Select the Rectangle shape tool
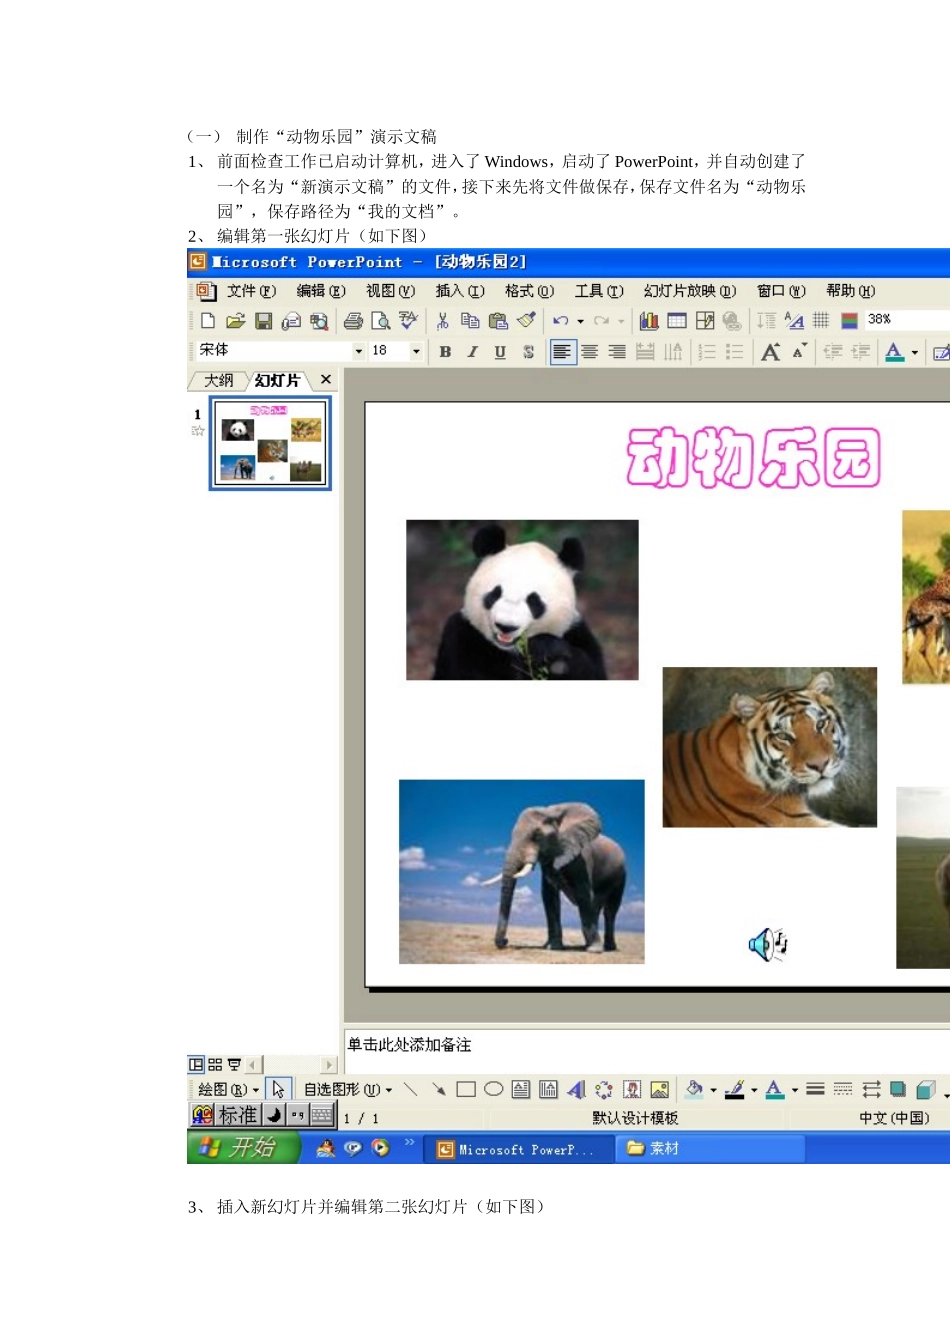The width and height of the screenshot is (950, 1344). pyautogui.click(x=466, y=1089)
